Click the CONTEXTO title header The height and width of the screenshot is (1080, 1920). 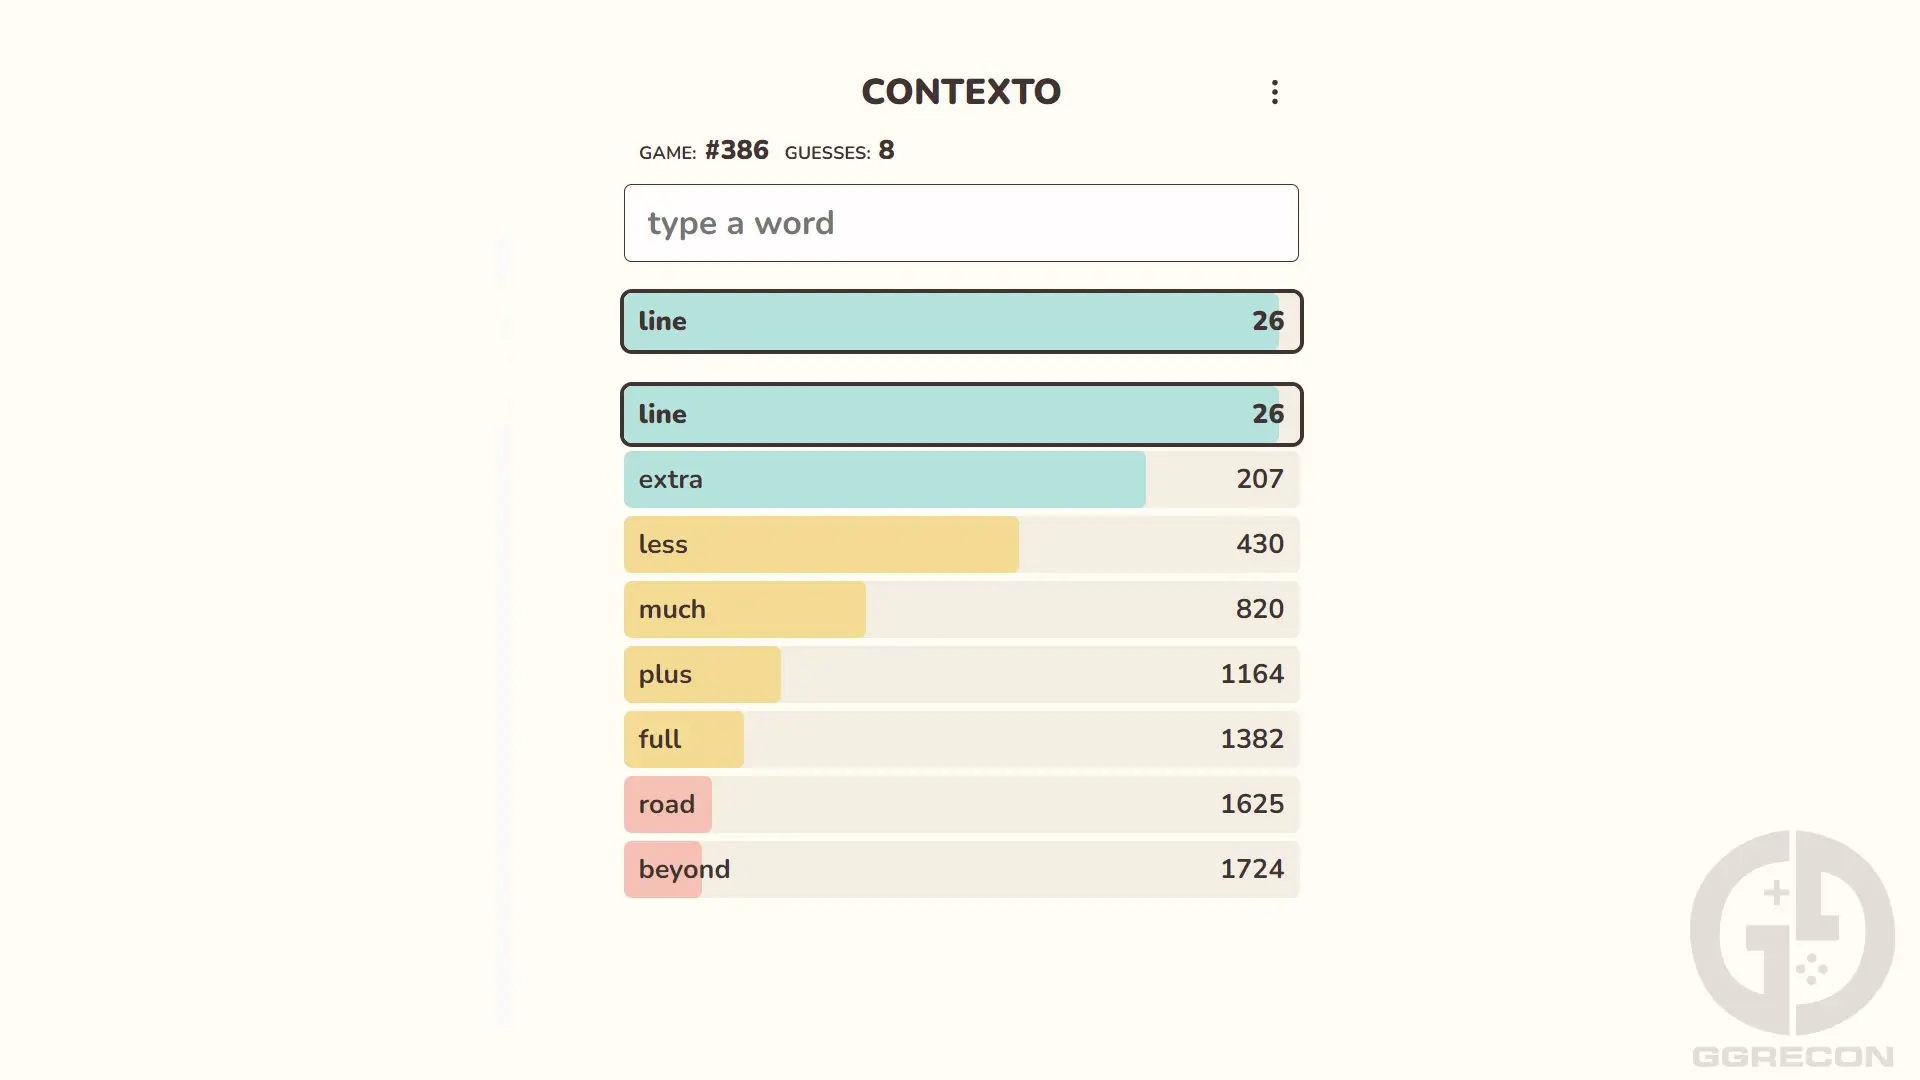pyautogui.click(x=959, y=91)
